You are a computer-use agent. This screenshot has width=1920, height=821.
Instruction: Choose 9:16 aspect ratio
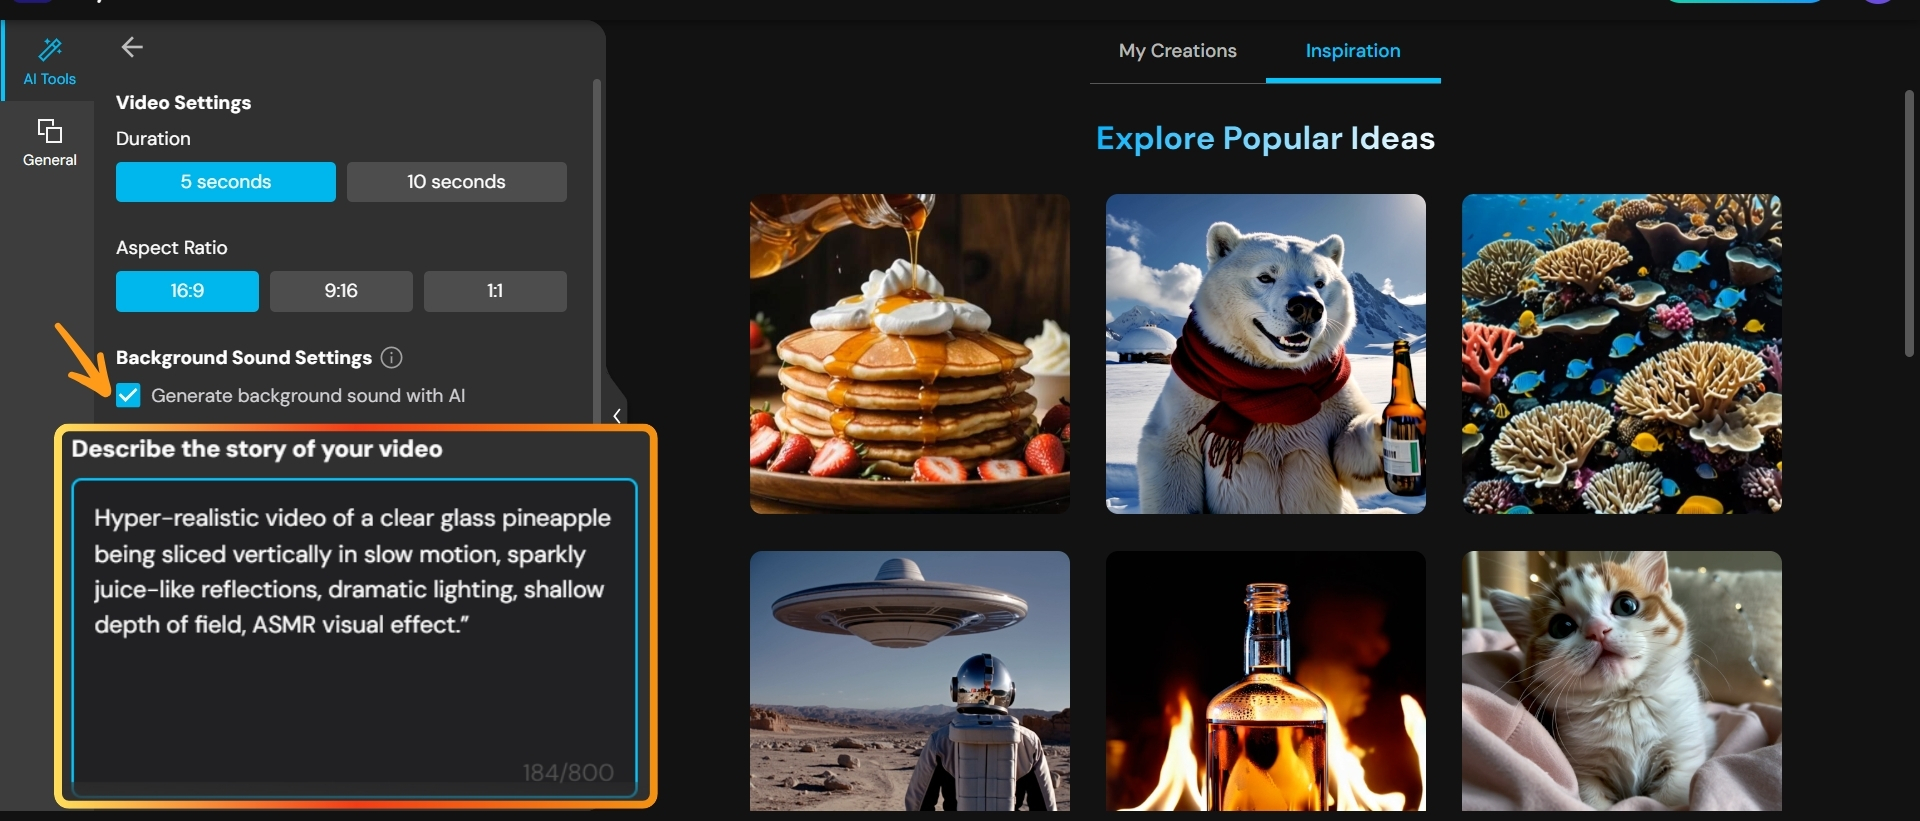tap(341, 291)
